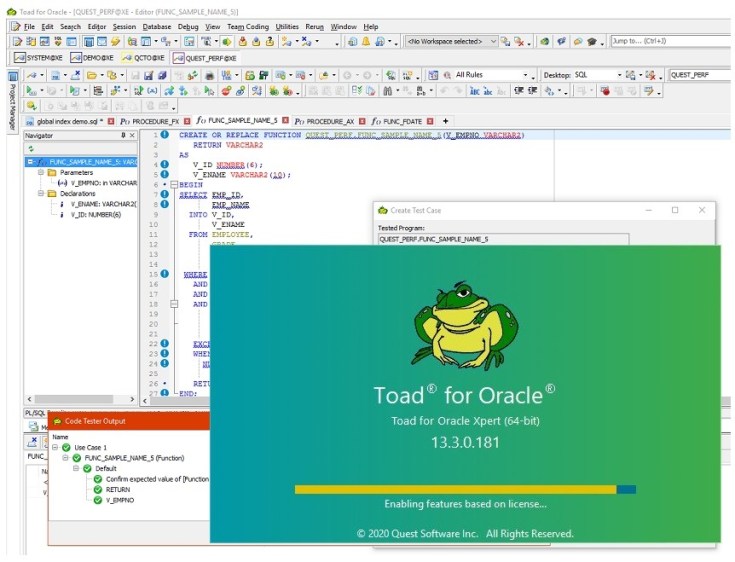Close the PROCEDURE_AX tab
735x562 pixels.
362,121
